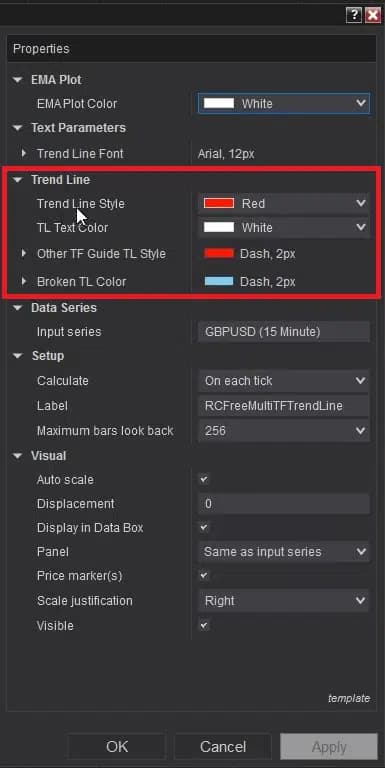Collapse the Data Series section
The width and height of the screenshot is (385, 768).
pos(18,308)
